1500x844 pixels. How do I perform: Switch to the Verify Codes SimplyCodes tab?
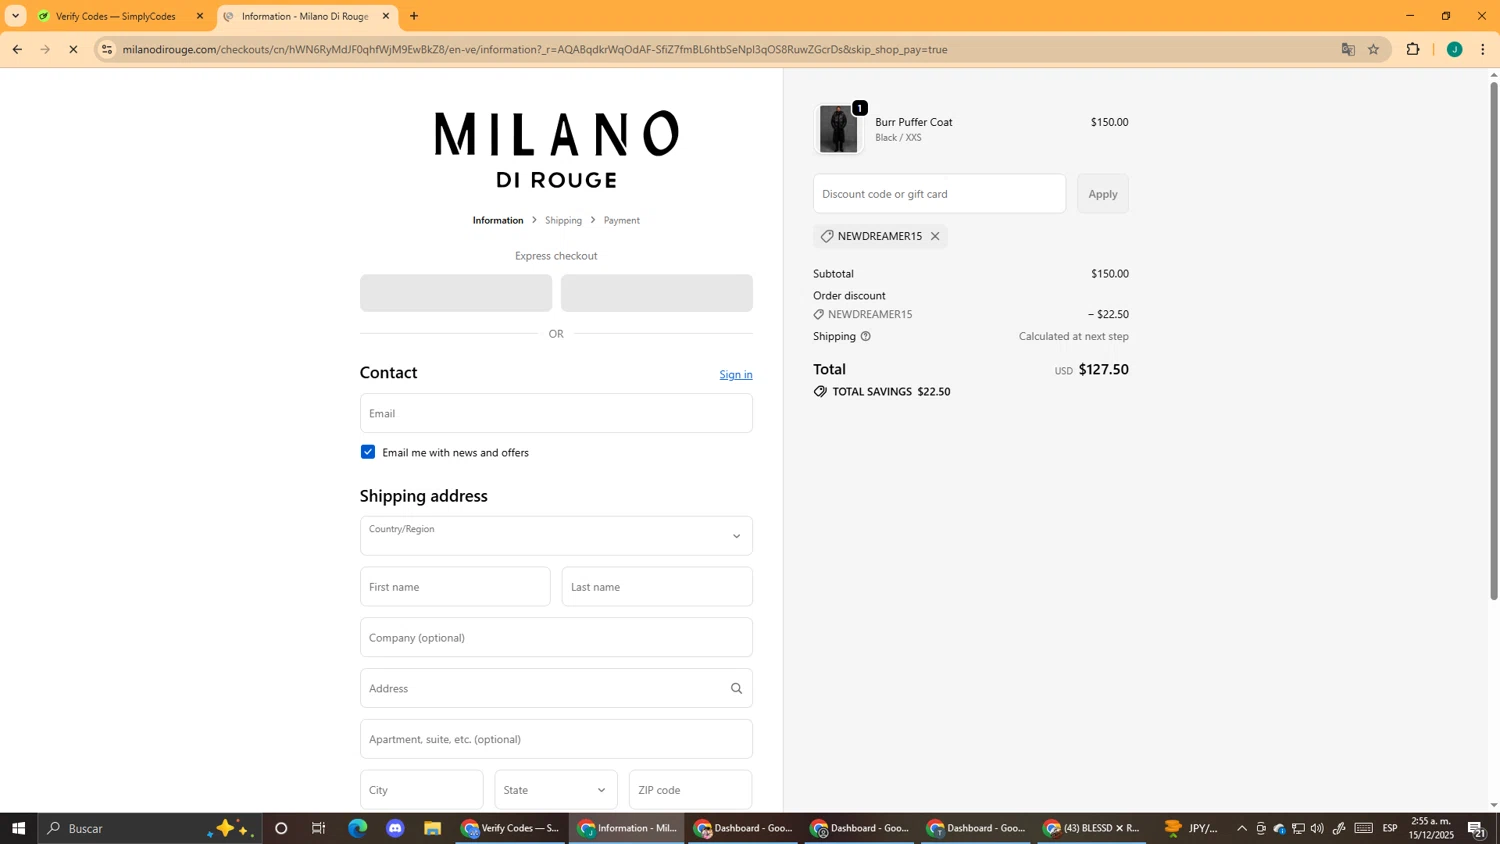pos(121,16)
